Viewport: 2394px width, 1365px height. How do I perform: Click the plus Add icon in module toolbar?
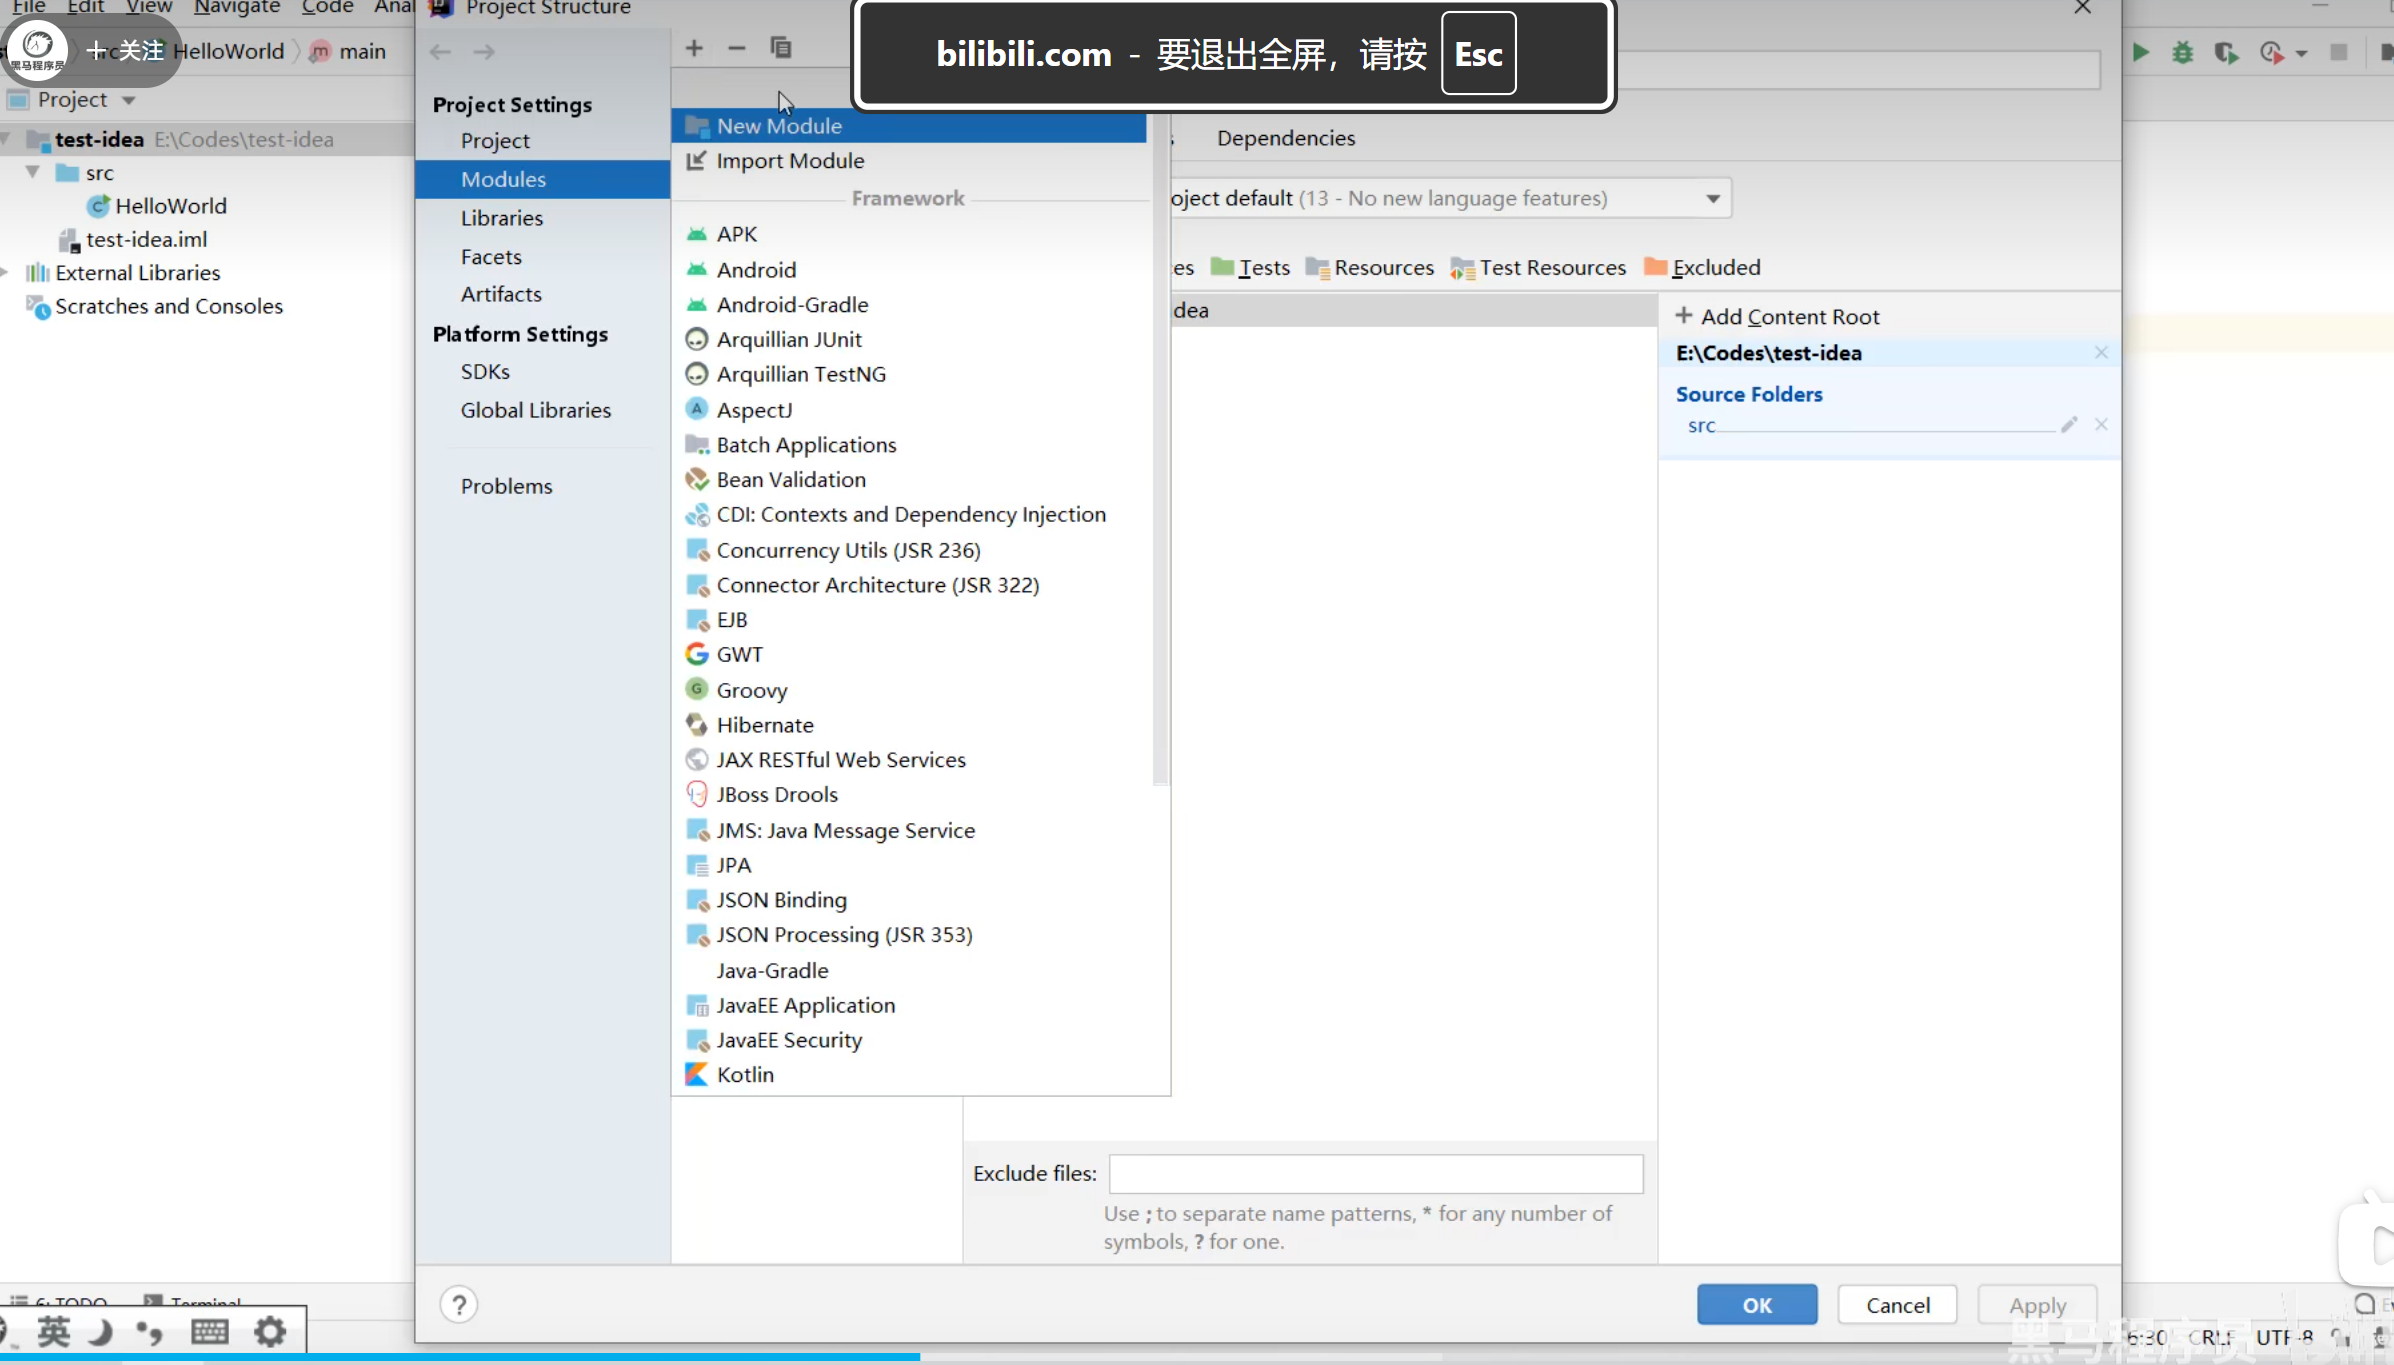click(x=694, y=48)
